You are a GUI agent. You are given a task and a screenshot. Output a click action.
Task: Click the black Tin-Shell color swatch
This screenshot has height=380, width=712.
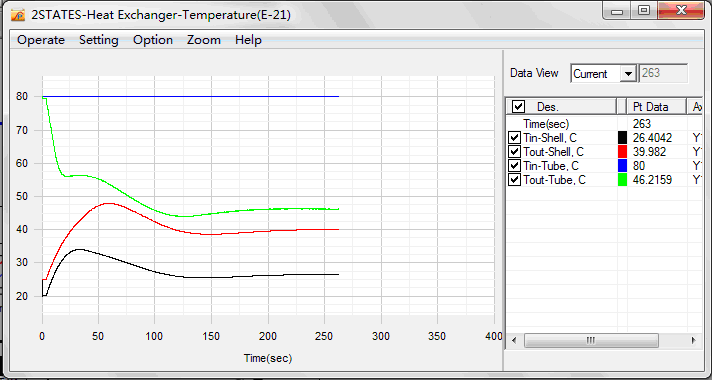[x=623, y=138]
